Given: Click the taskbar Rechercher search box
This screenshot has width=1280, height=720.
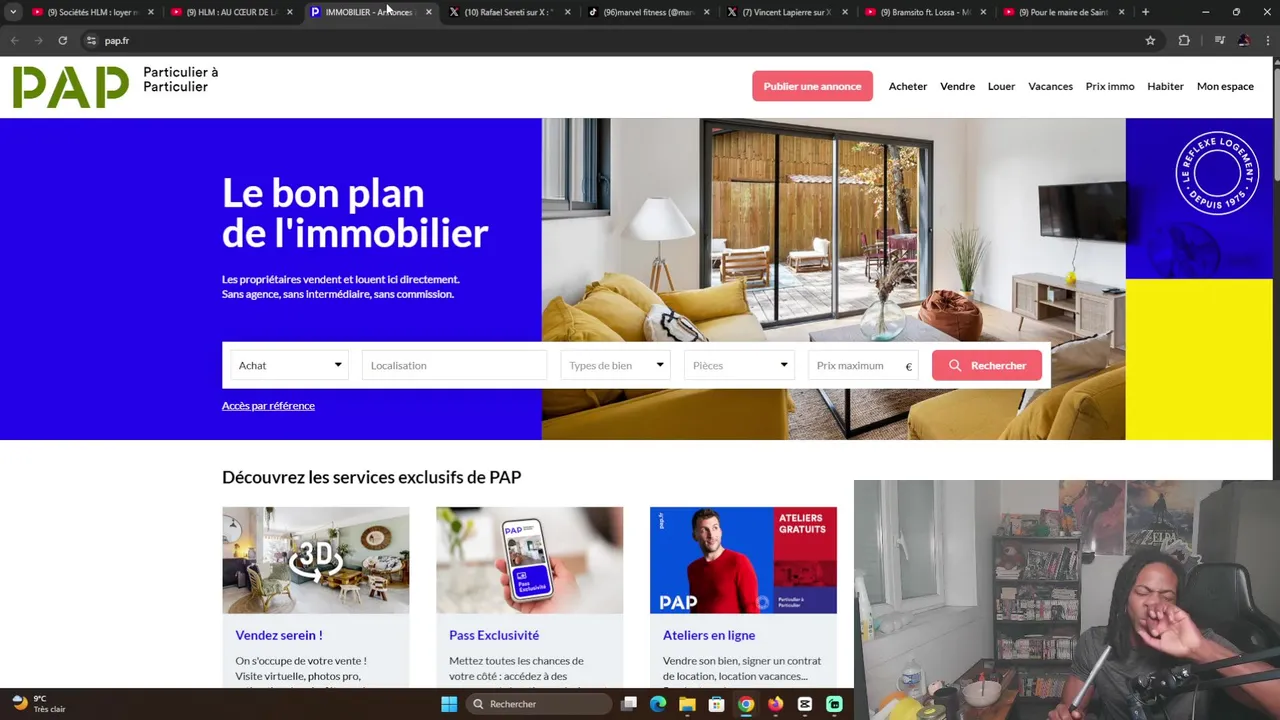Looking at the screenshot, I should (539, 704).
